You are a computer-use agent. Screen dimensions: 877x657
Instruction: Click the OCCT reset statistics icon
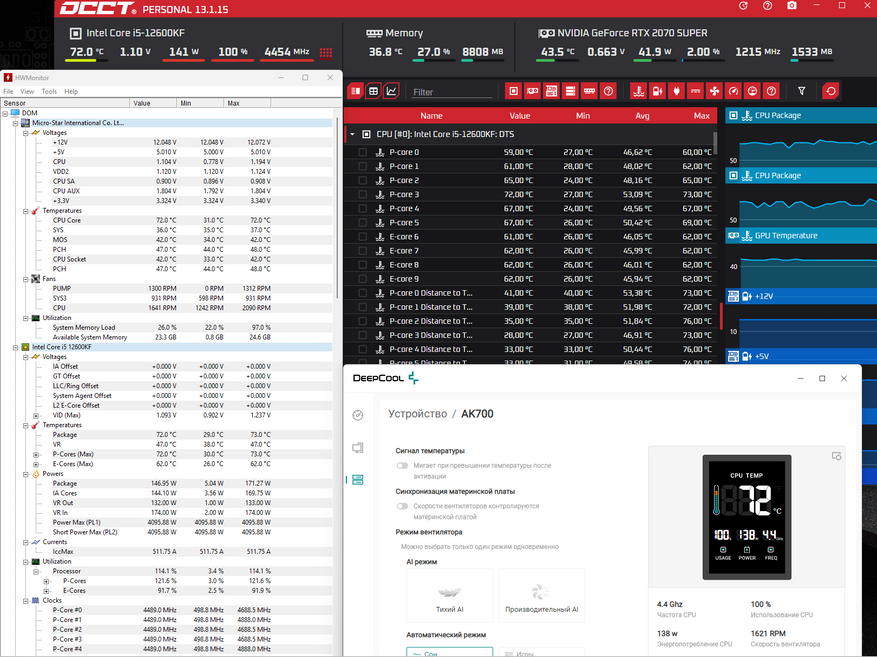point(830,91)
